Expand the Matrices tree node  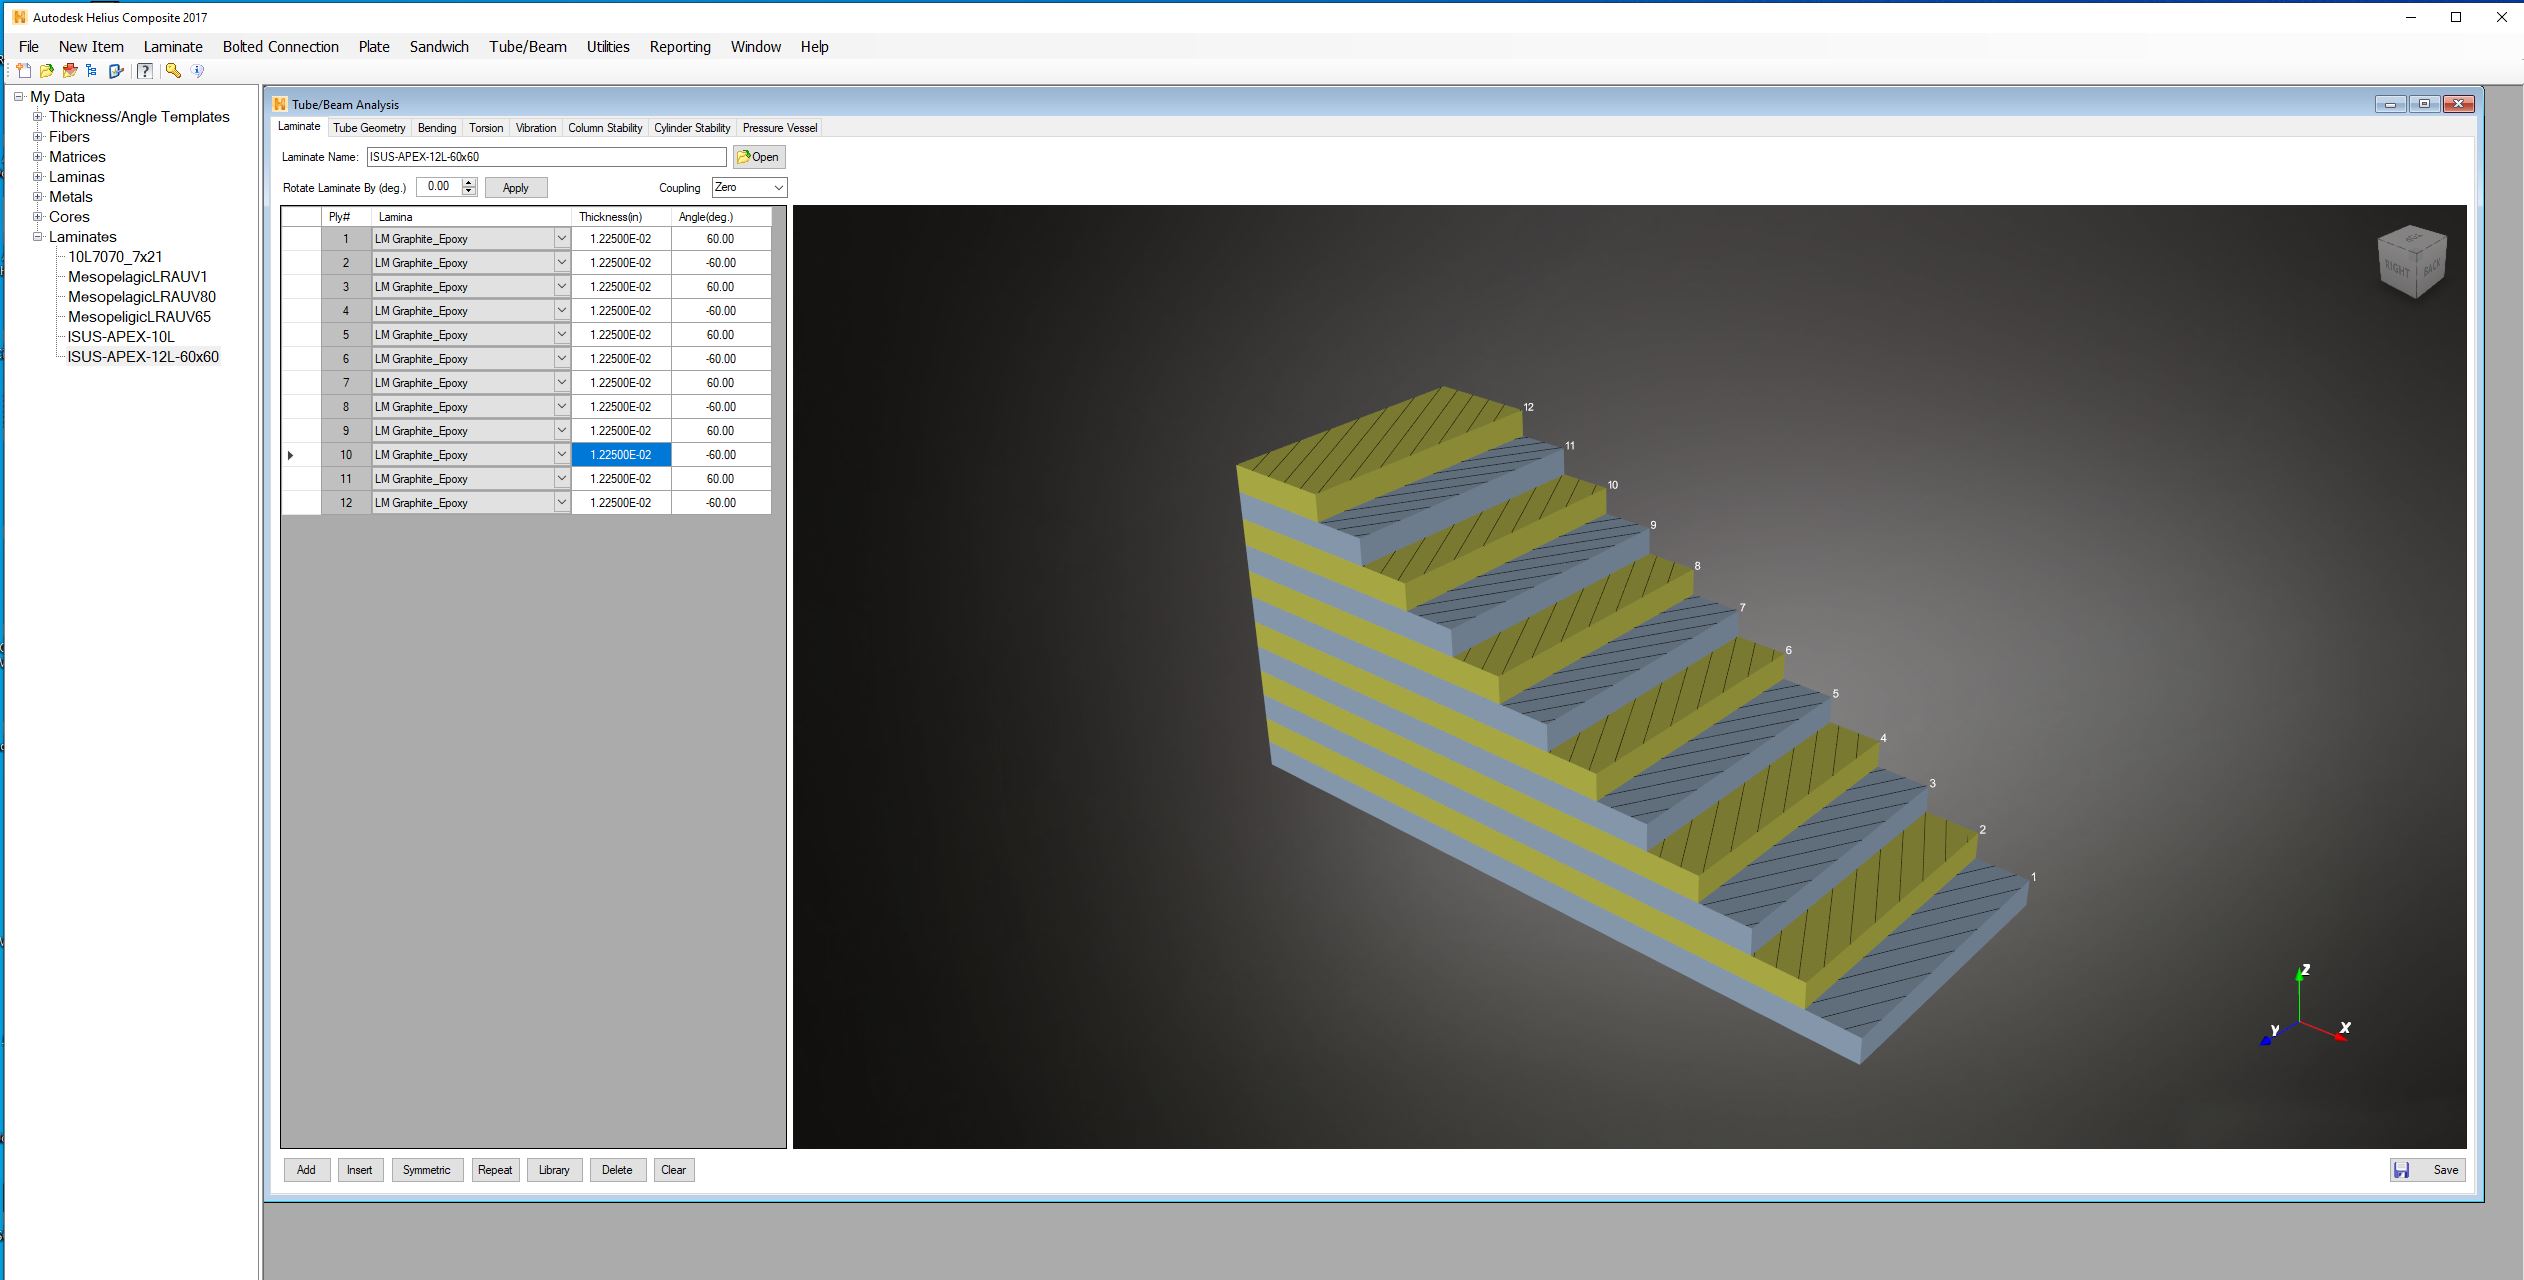[38, 157]
